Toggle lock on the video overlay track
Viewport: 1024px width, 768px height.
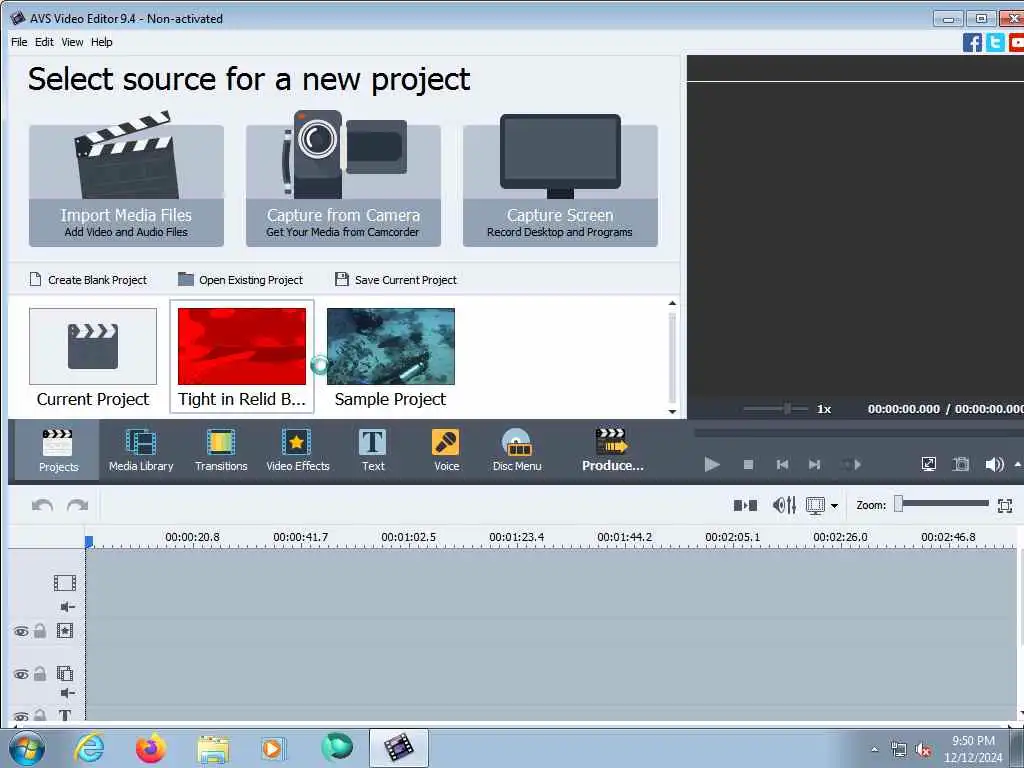click(x=40, y=673)
